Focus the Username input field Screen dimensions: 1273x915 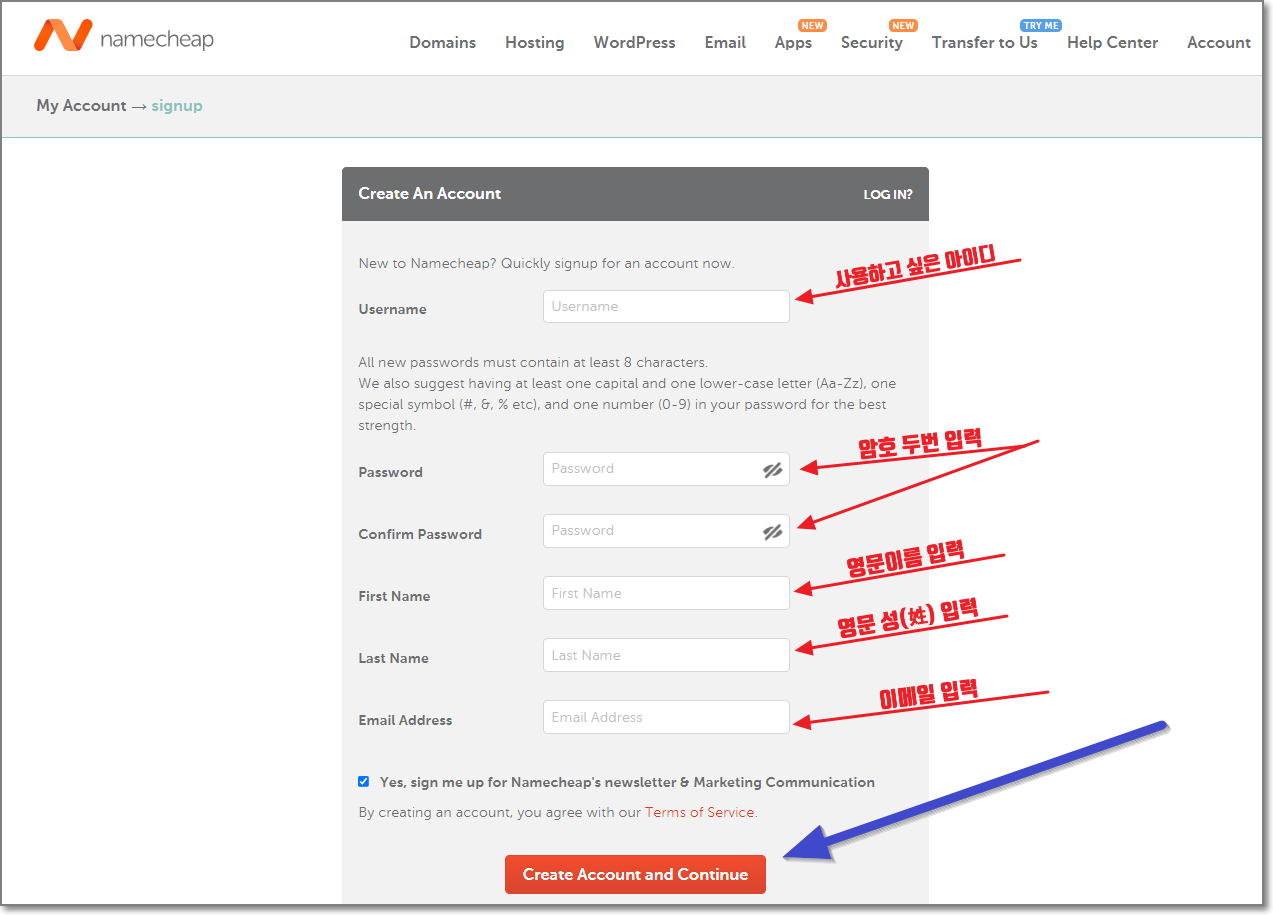[x=666, y=306]
